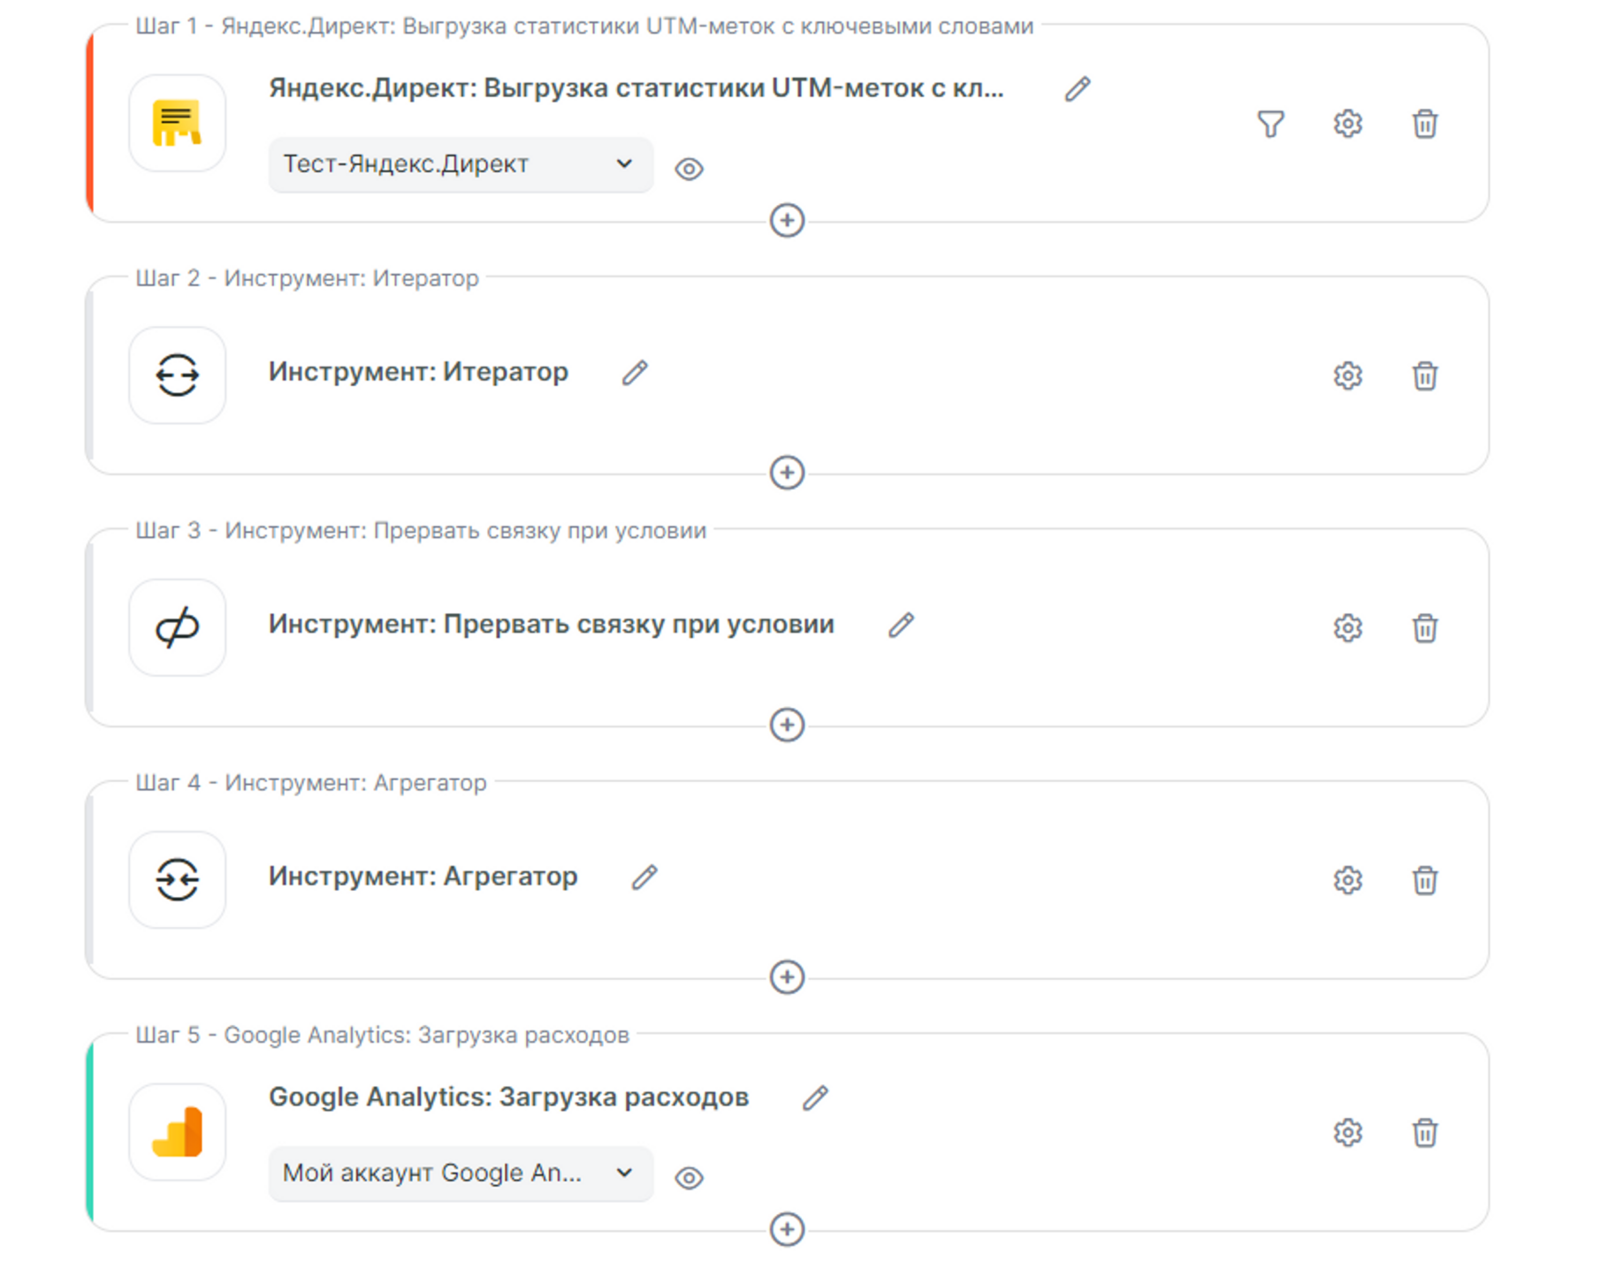Viewport: 1600px width, 1261px height.
Task: Delete the Google Analytics step
Action: pos(1424,1132)
